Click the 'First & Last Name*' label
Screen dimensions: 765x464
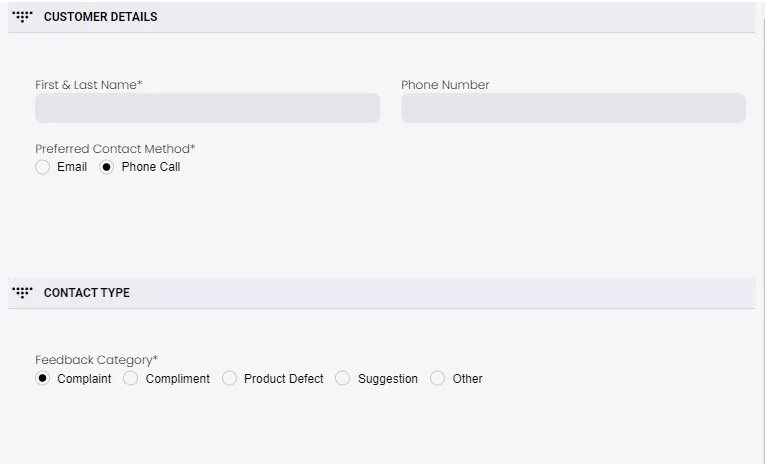pos(89,85)
